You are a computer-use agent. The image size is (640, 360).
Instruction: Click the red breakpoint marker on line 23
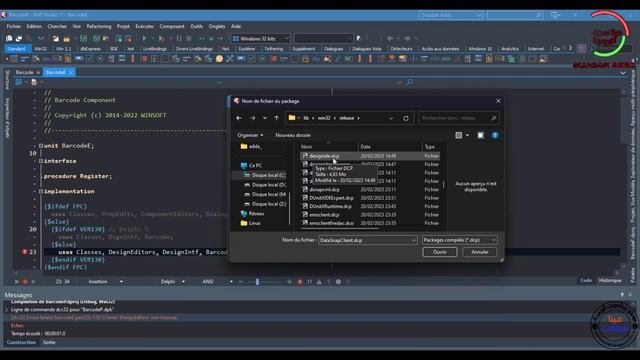[x=24, y=252]
